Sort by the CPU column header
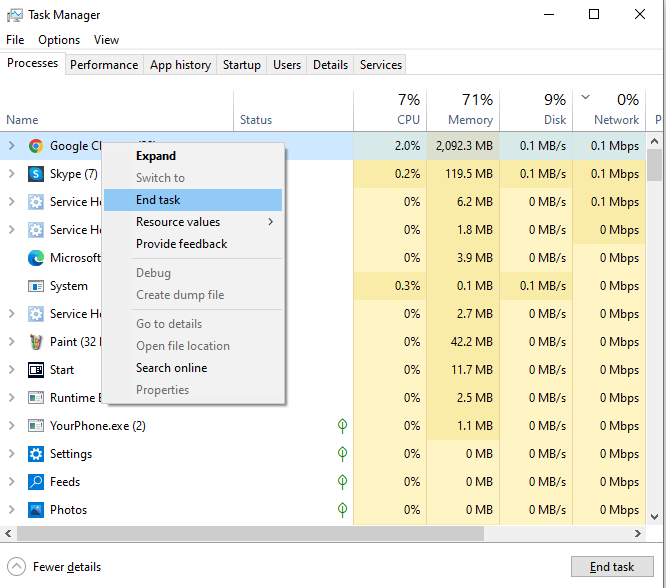The width and height of the screenshot is (666, 588). (x=390, y=110)
